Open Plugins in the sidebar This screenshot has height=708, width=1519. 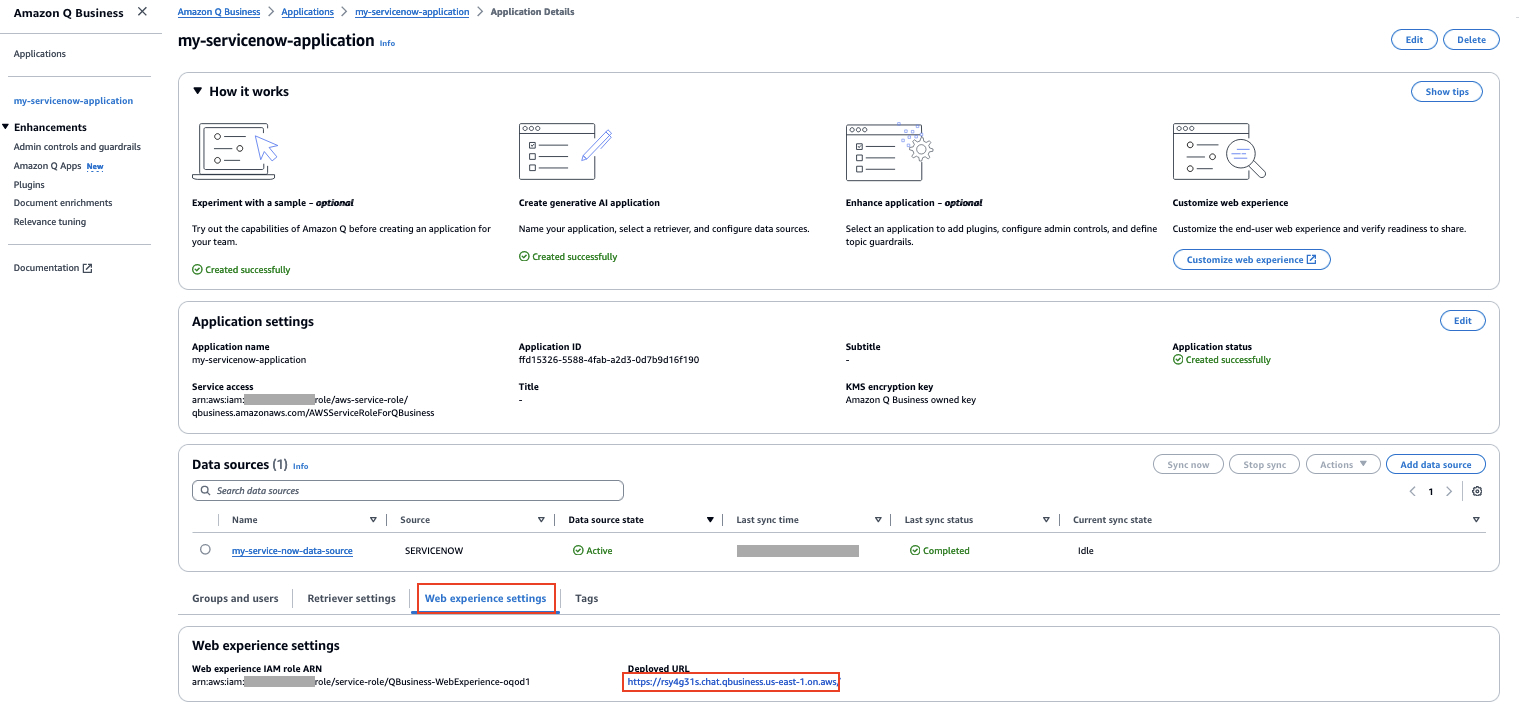click(29, 185)
